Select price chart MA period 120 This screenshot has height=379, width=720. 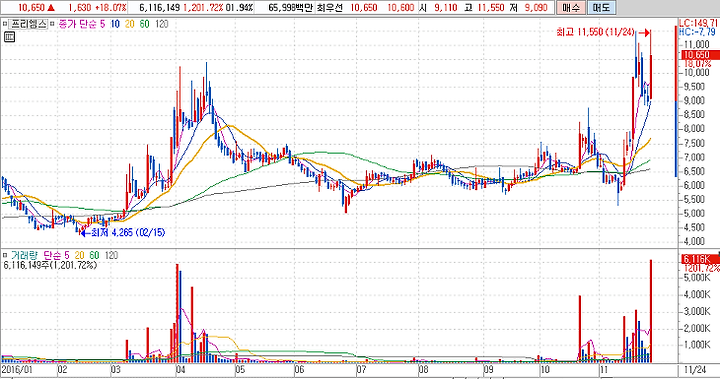click(162, 24)
